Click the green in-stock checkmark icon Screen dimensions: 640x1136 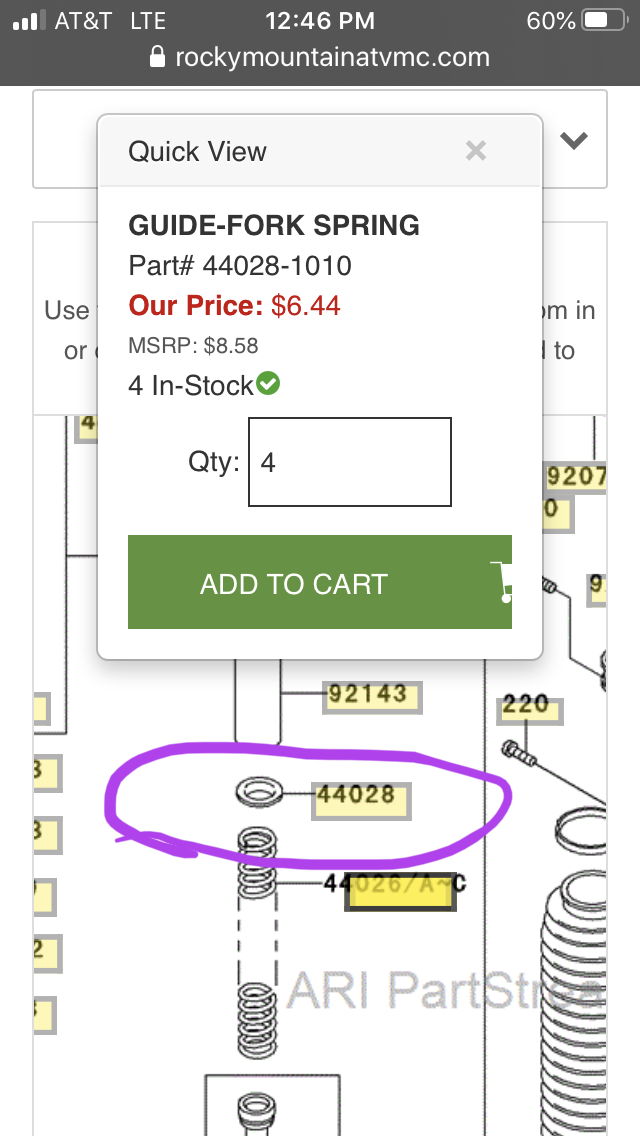pos(268,384)
